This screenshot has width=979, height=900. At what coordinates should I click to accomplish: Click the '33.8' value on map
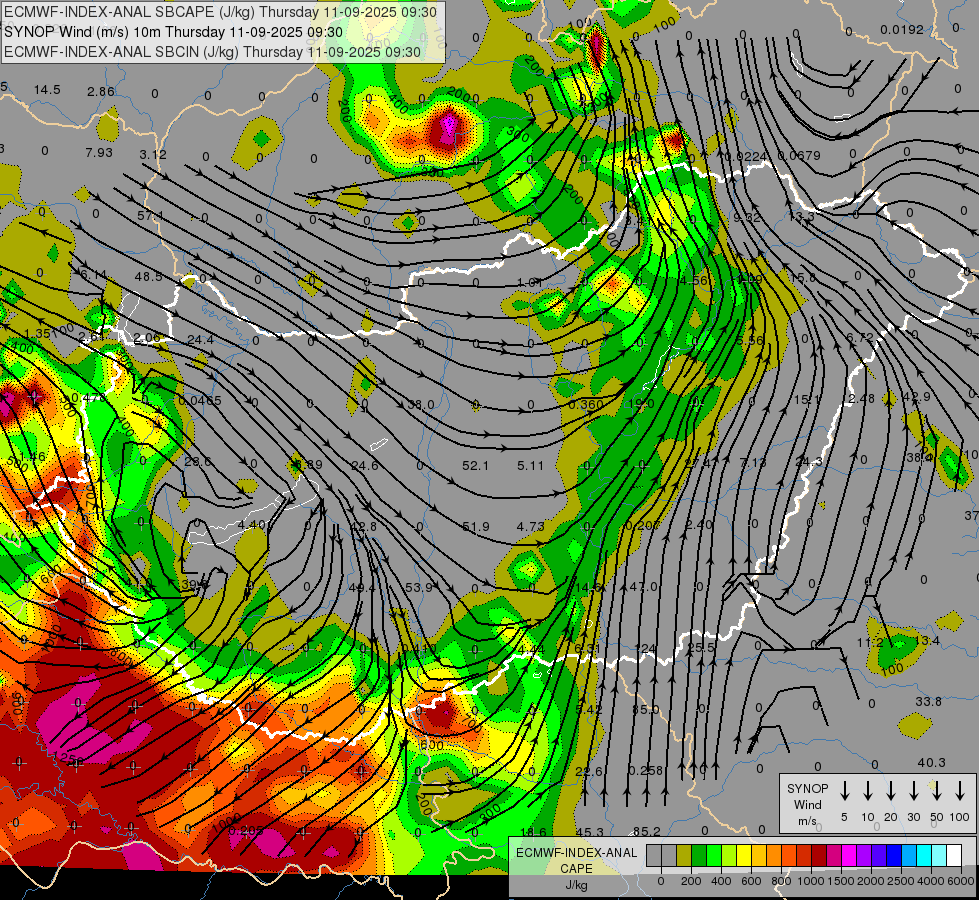point(928,702)
